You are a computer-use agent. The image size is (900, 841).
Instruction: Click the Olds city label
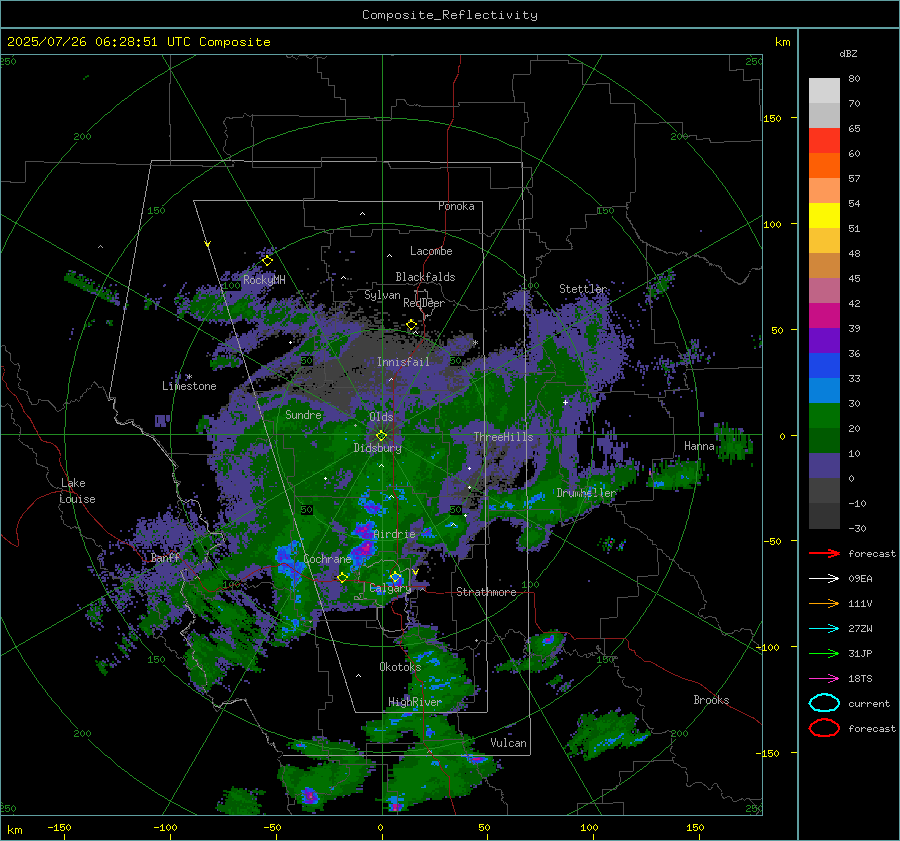point(381,417)
